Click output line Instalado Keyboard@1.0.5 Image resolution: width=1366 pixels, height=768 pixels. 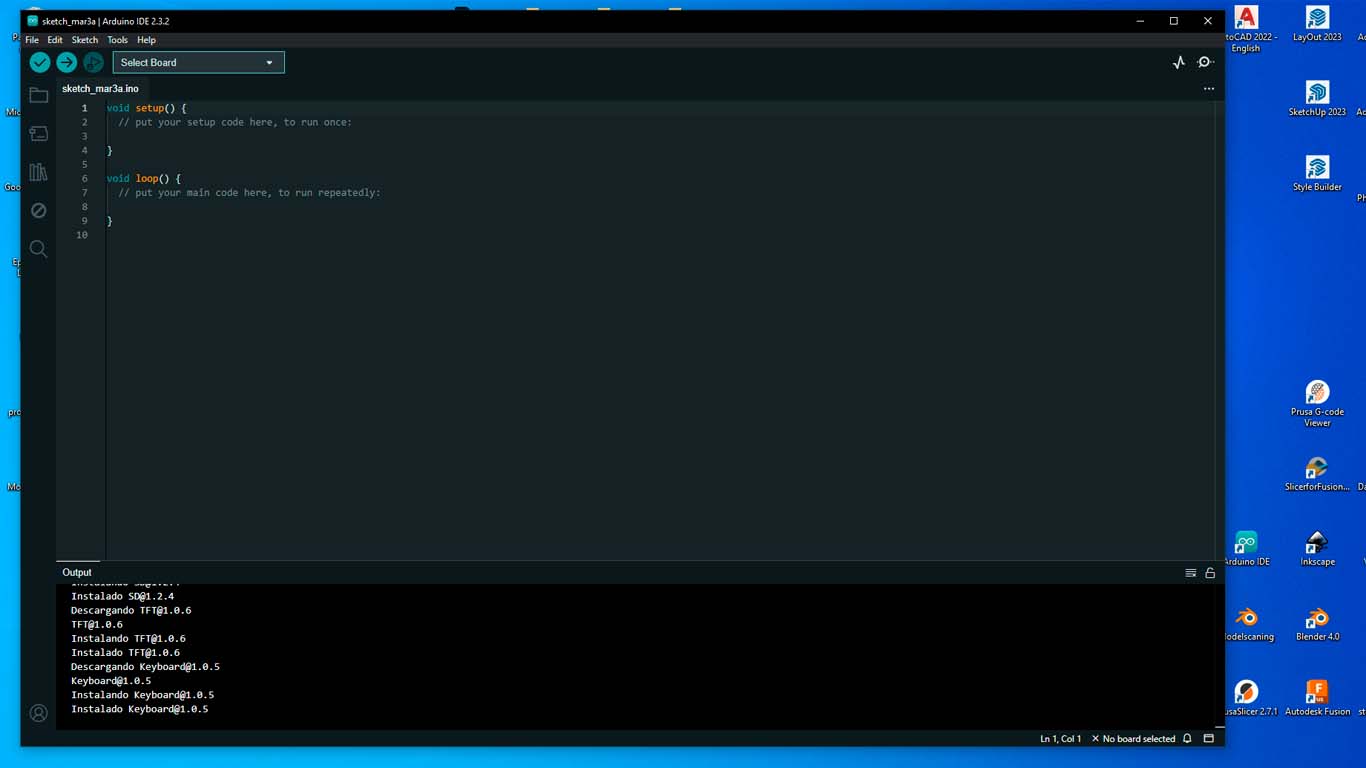point(139,709)
